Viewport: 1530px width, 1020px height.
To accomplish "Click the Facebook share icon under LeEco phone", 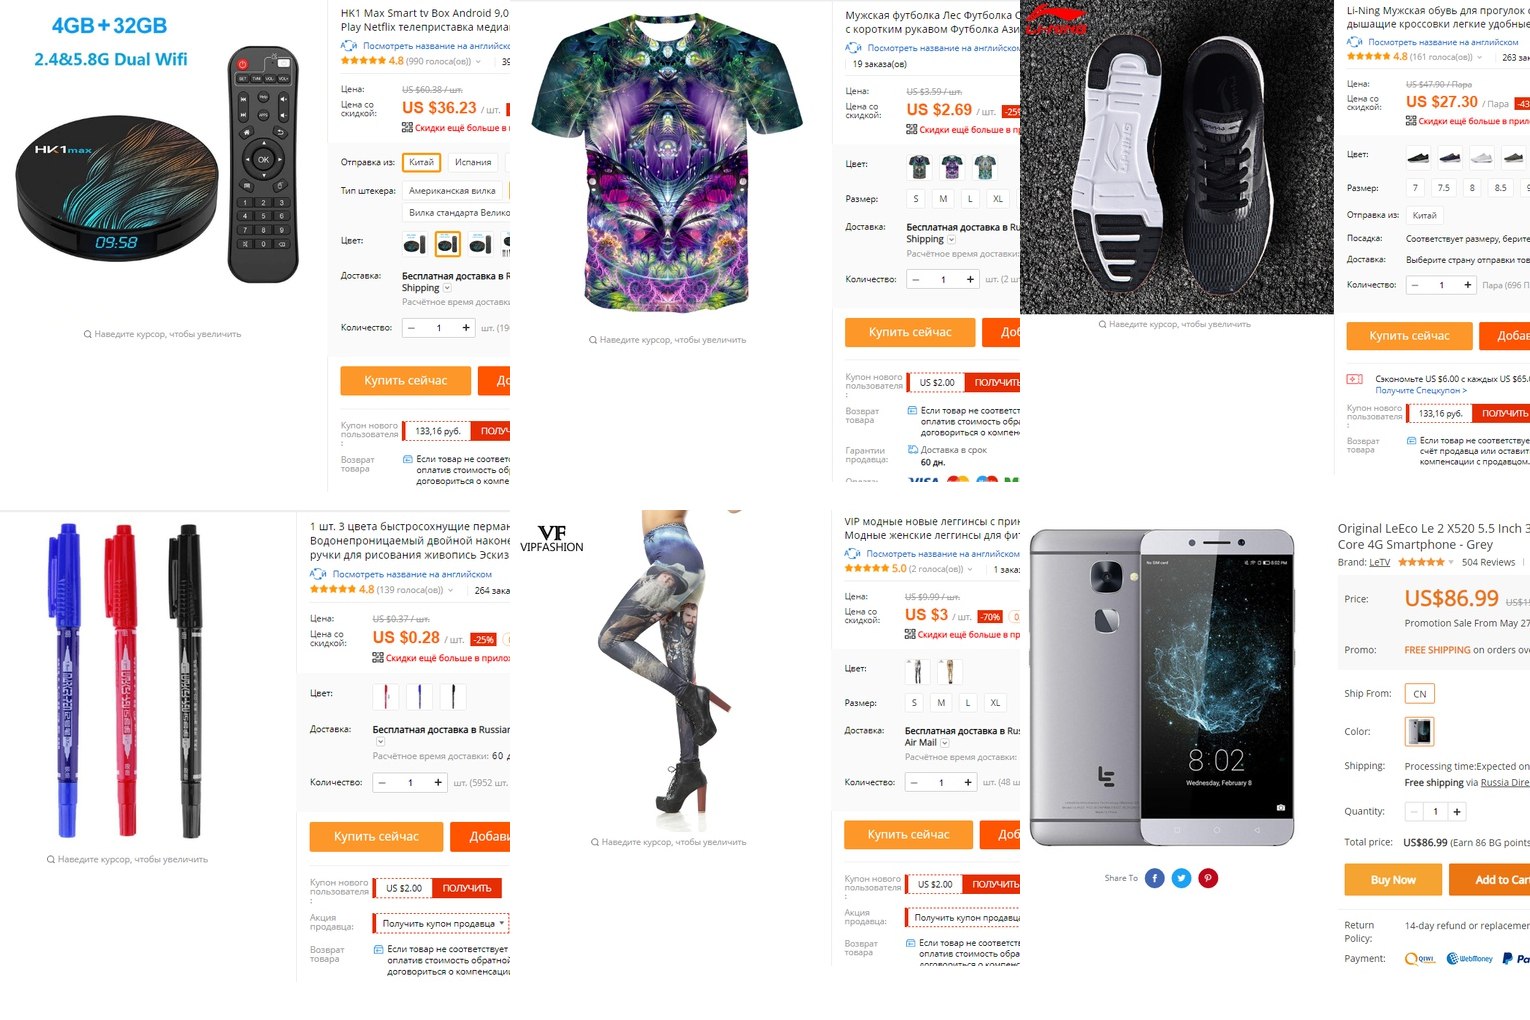I will click(1154, 878).
